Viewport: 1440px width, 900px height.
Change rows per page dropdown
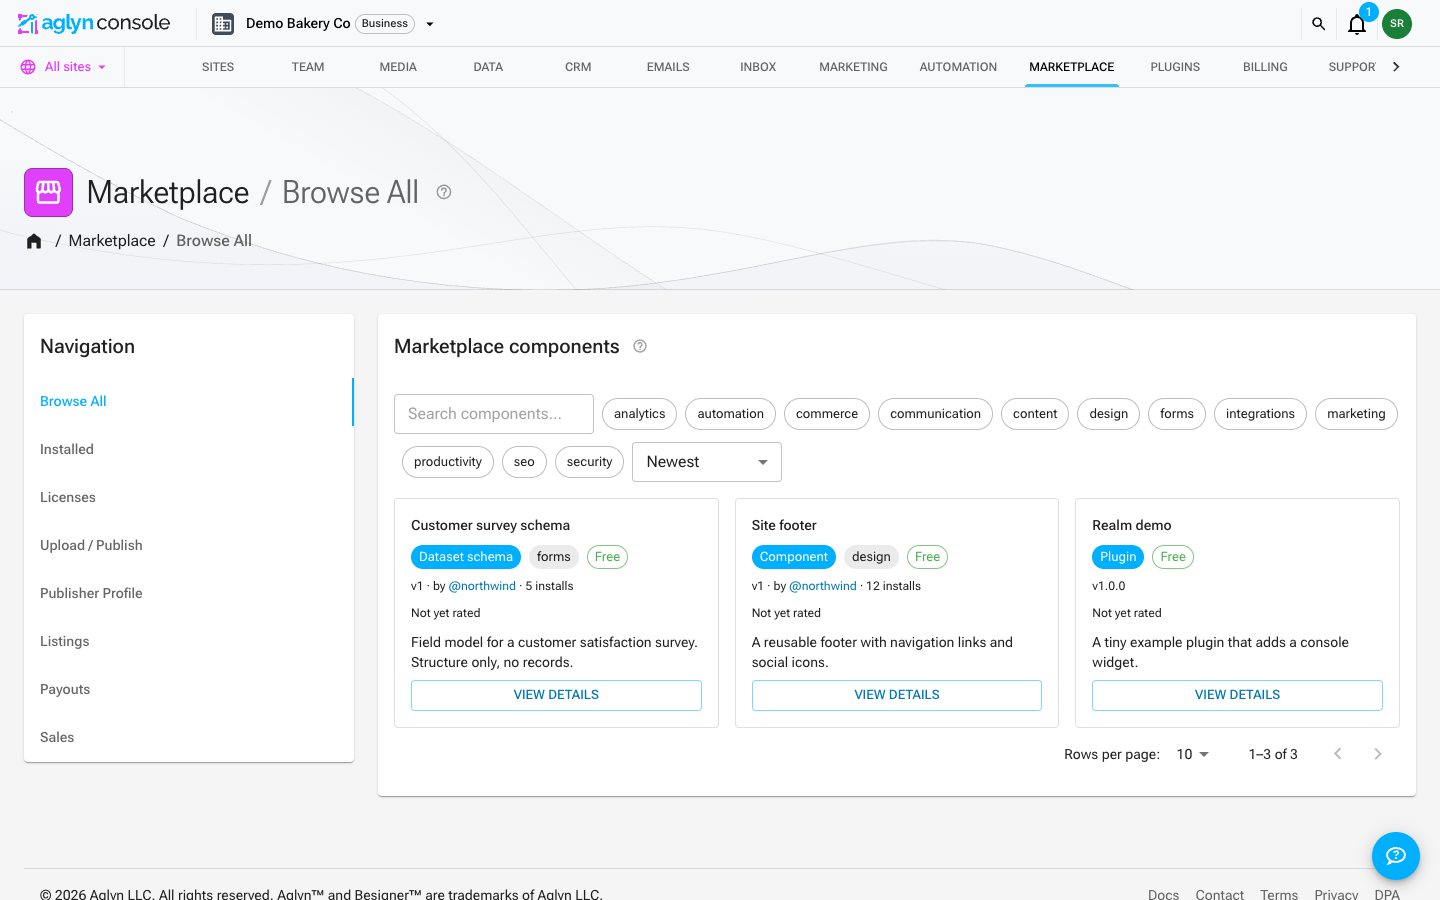[1193, 754]
